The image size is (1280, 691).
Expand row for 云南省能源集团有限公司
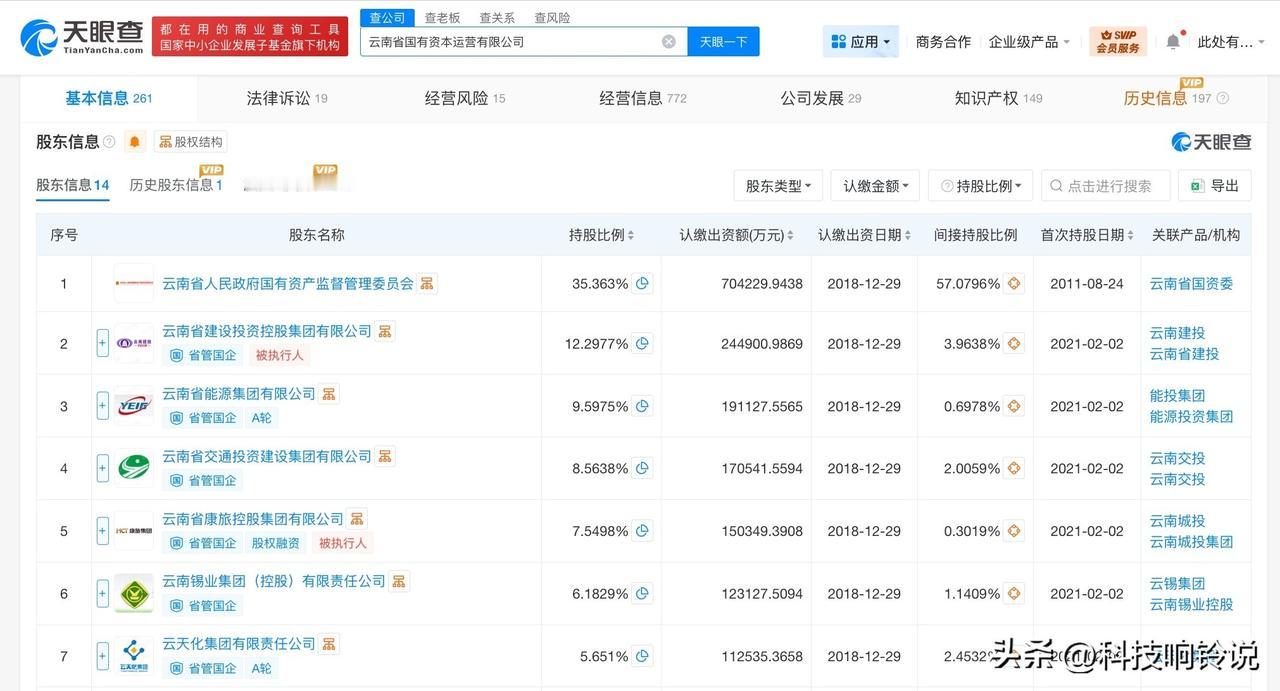[102, 406]
